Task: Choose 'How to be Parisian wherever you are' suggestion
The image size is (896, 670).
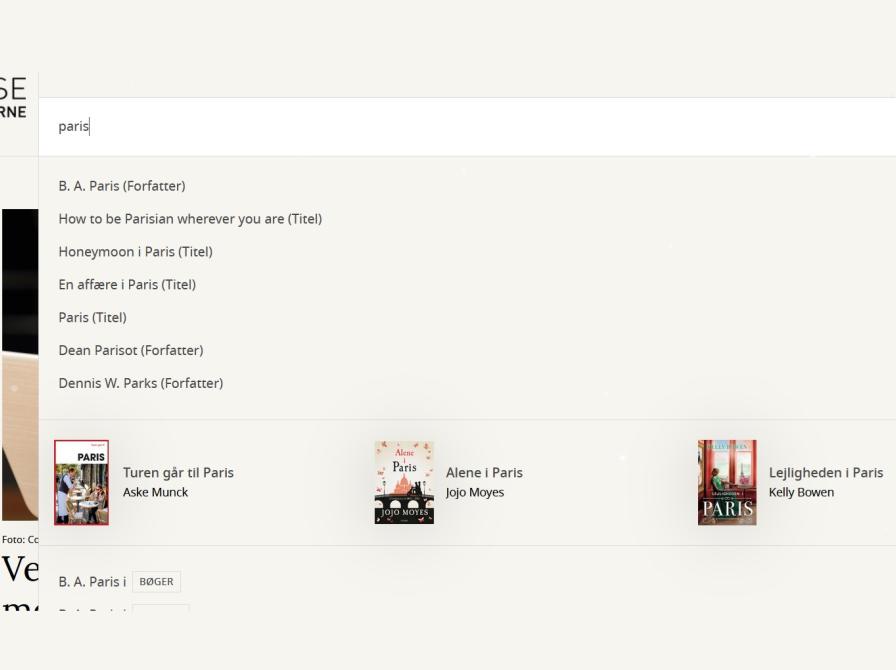Action: [190, 219]
